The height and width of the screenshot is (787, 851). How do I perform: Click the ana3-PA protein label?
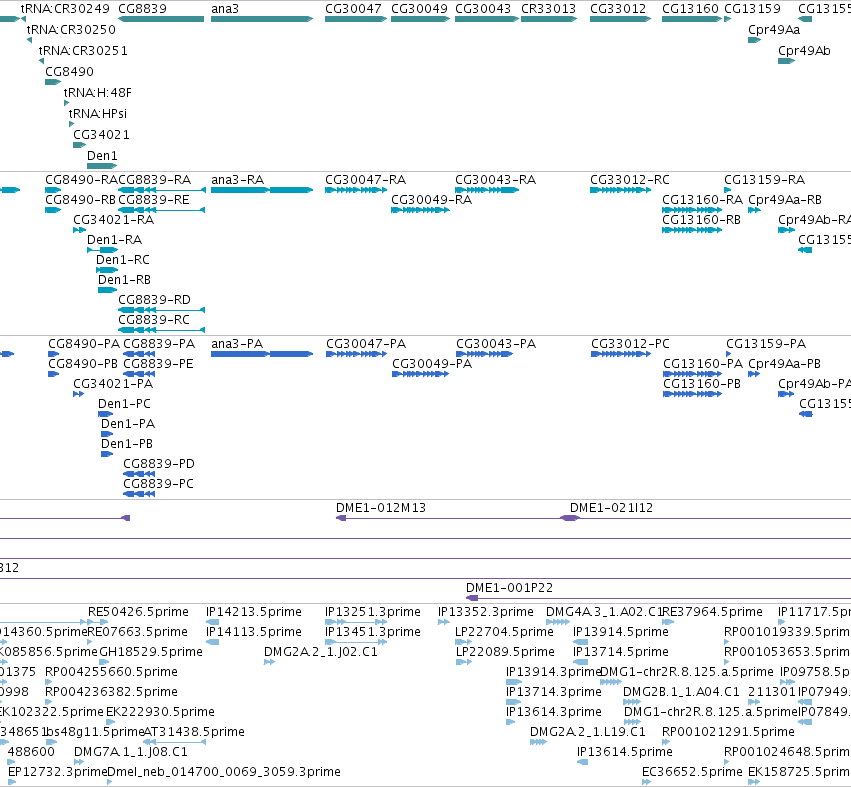pos(237,344)
